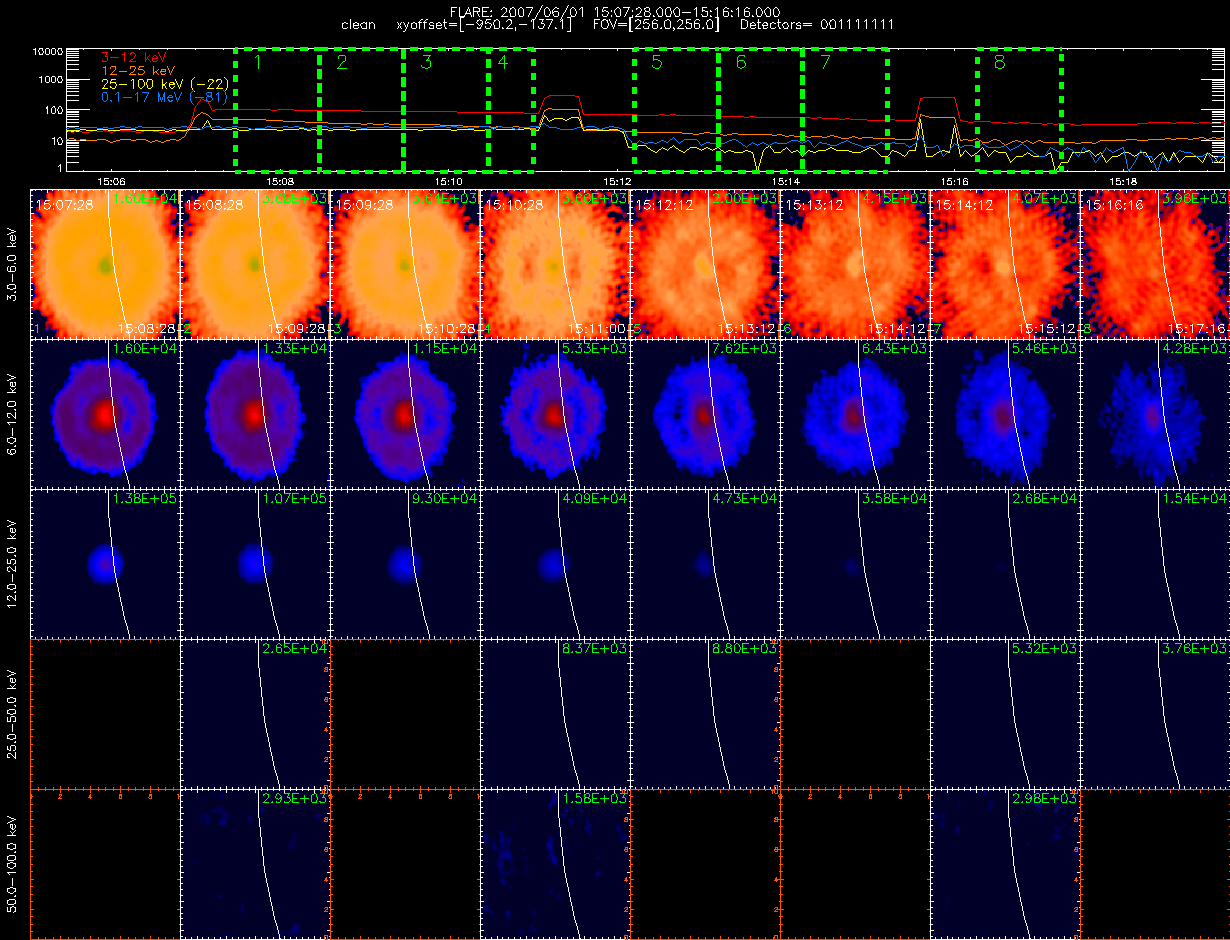Open the 12–25 keV map labeled 9.30E+04

coord(405,563)
